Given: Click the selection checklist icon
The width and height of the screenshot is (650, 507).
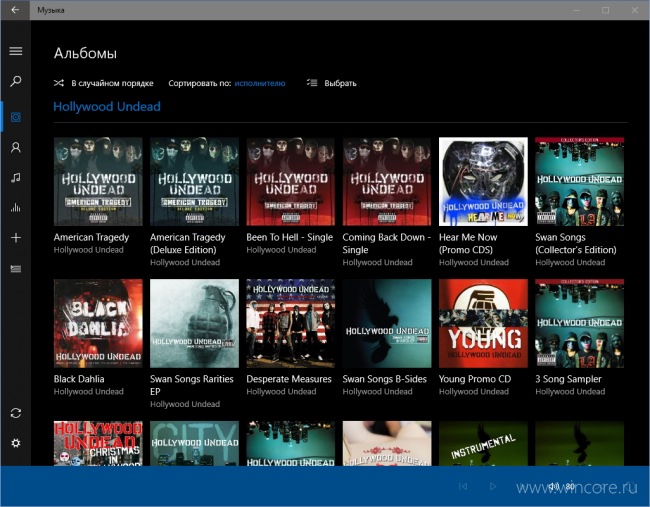Looking at the screenshot, I should (312, 83).
